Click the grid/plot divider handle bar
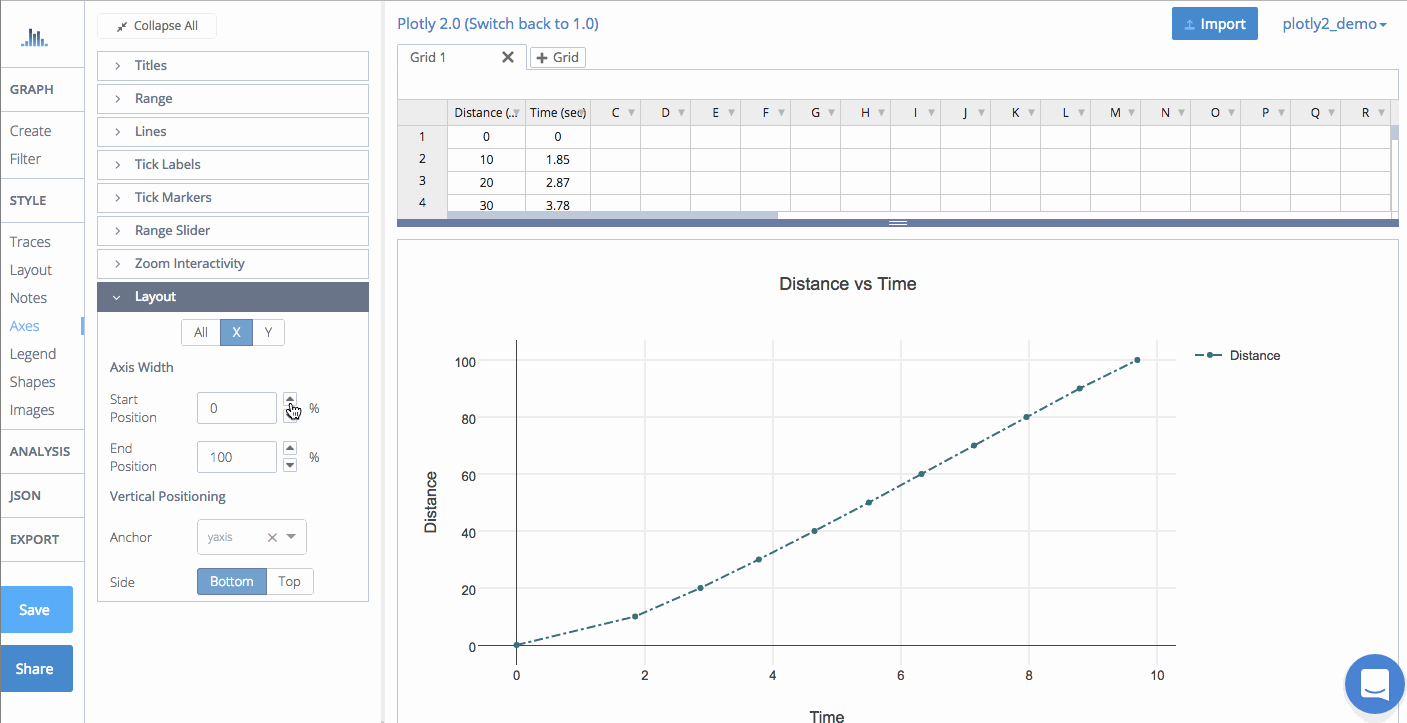 coord(898,223)
